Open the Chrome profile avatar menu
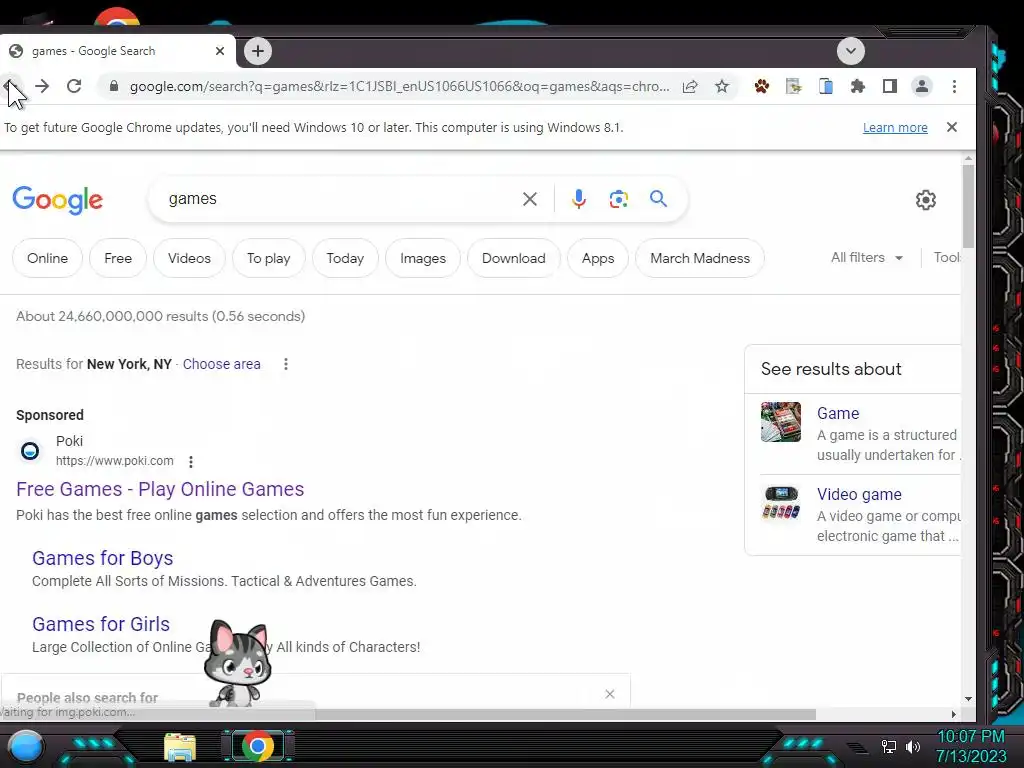 click(x=922, y=86)
